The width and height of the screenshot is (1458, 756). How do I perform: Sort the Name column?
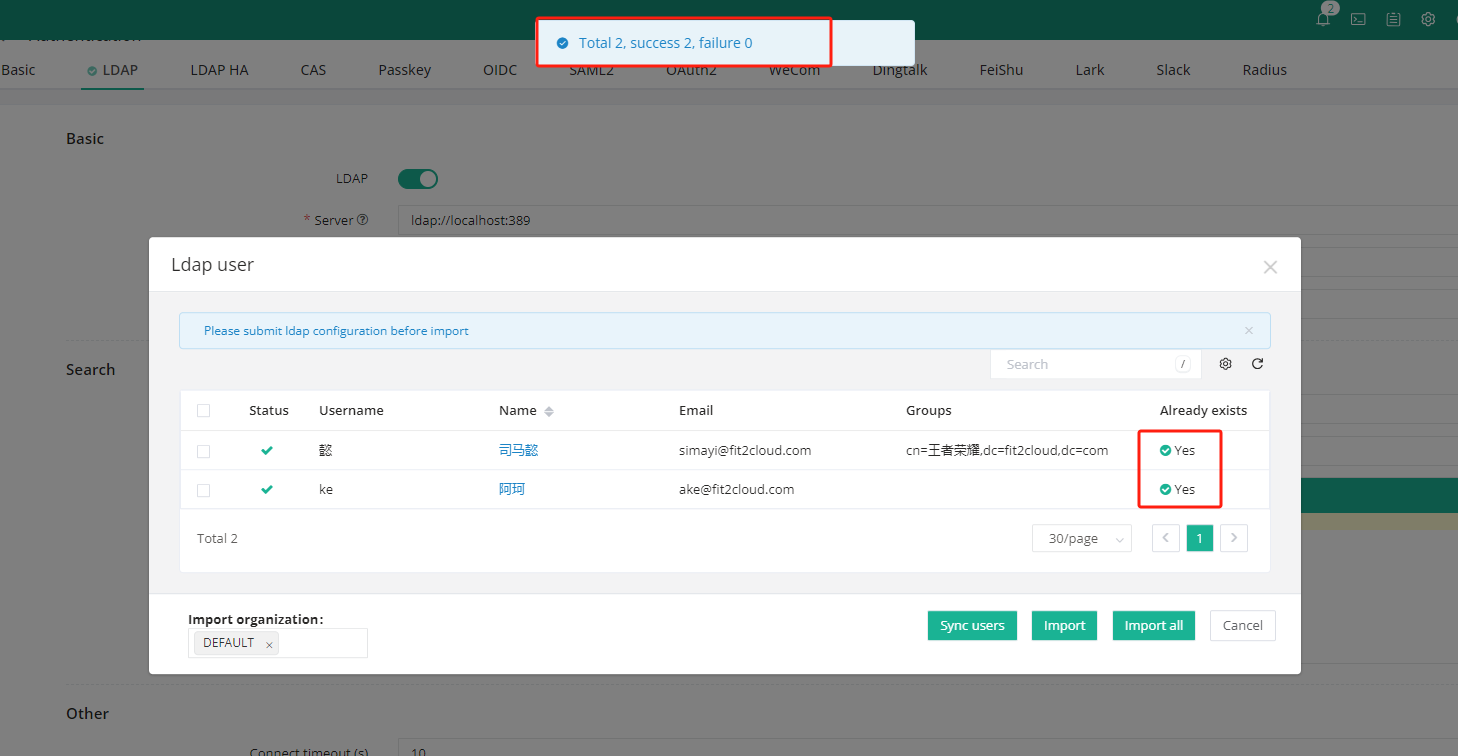[x=548, y=410]
